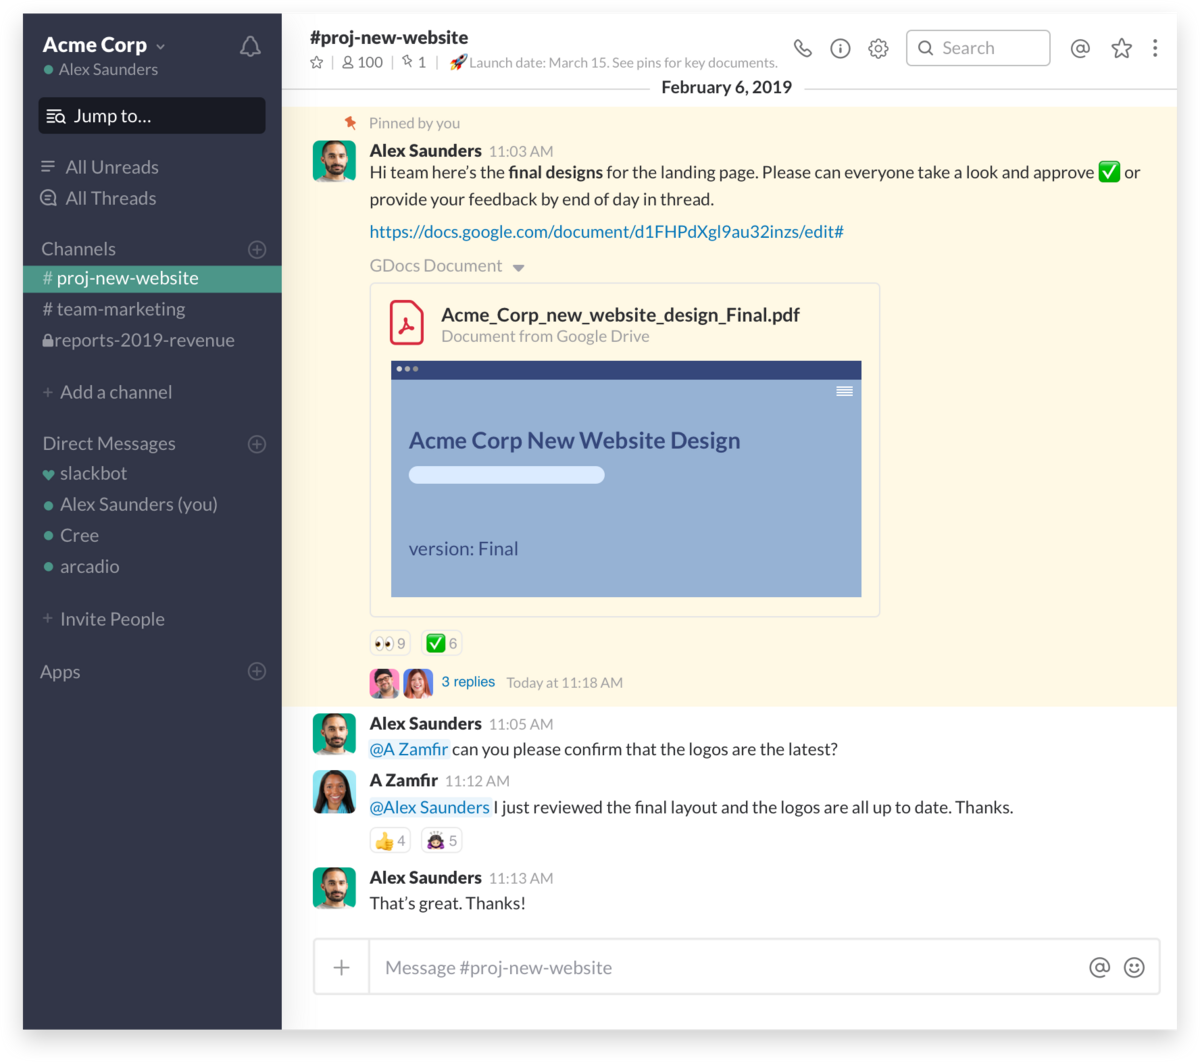Open the notifications bell in the sidebar

(x=250, y=46)
